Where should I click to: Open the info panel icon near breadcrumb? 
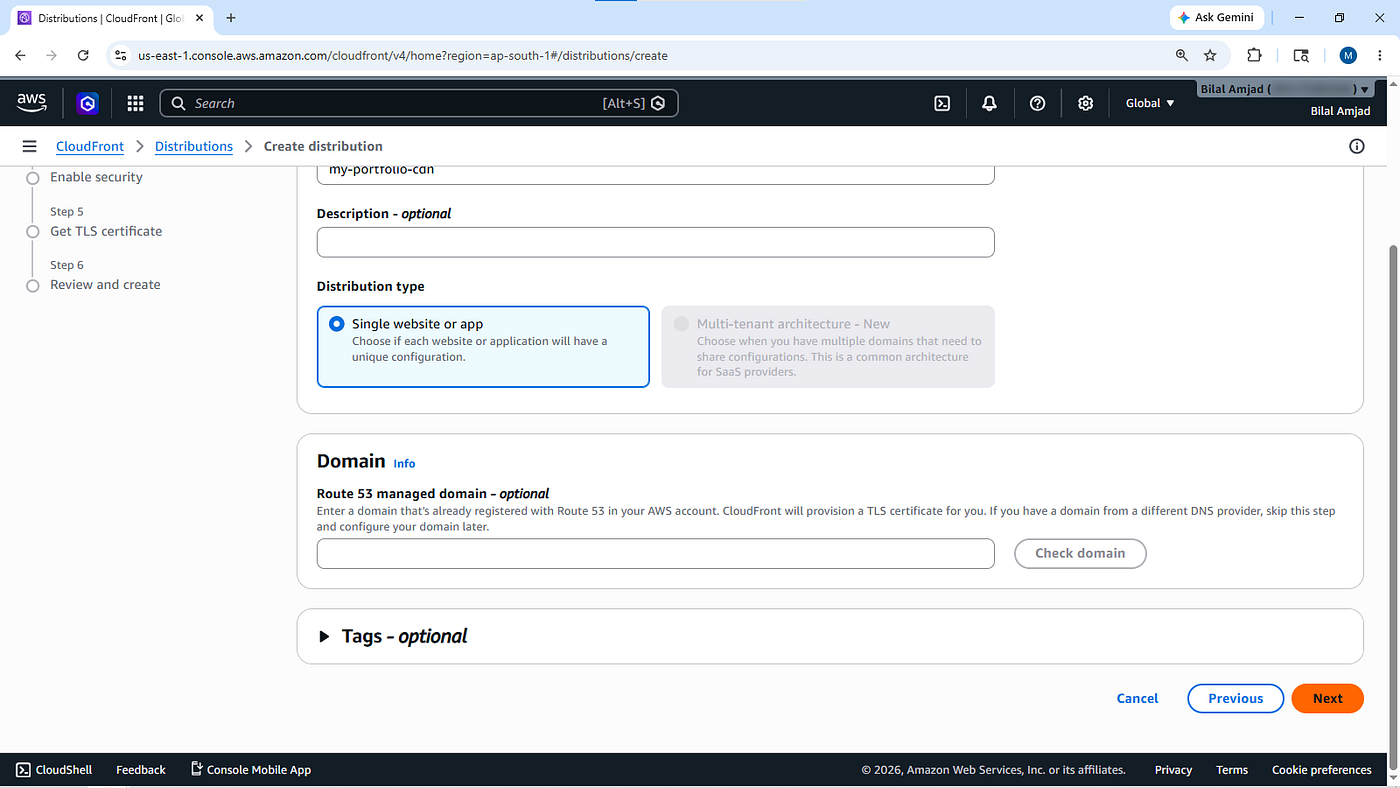point(1357,146)
